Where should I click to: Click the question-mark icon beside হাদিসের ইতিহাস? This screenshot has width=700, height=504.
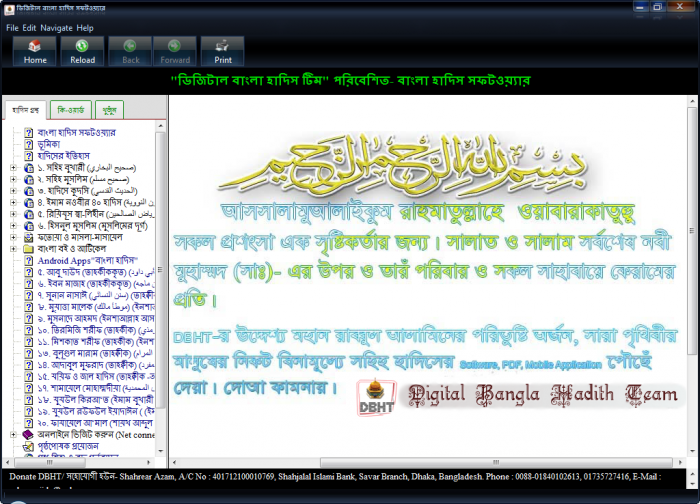coord(29,156)
